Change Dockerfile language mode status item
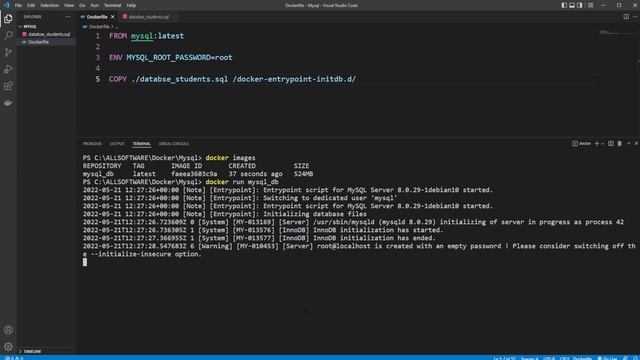The image size is (640, 360). coord(582,358)
